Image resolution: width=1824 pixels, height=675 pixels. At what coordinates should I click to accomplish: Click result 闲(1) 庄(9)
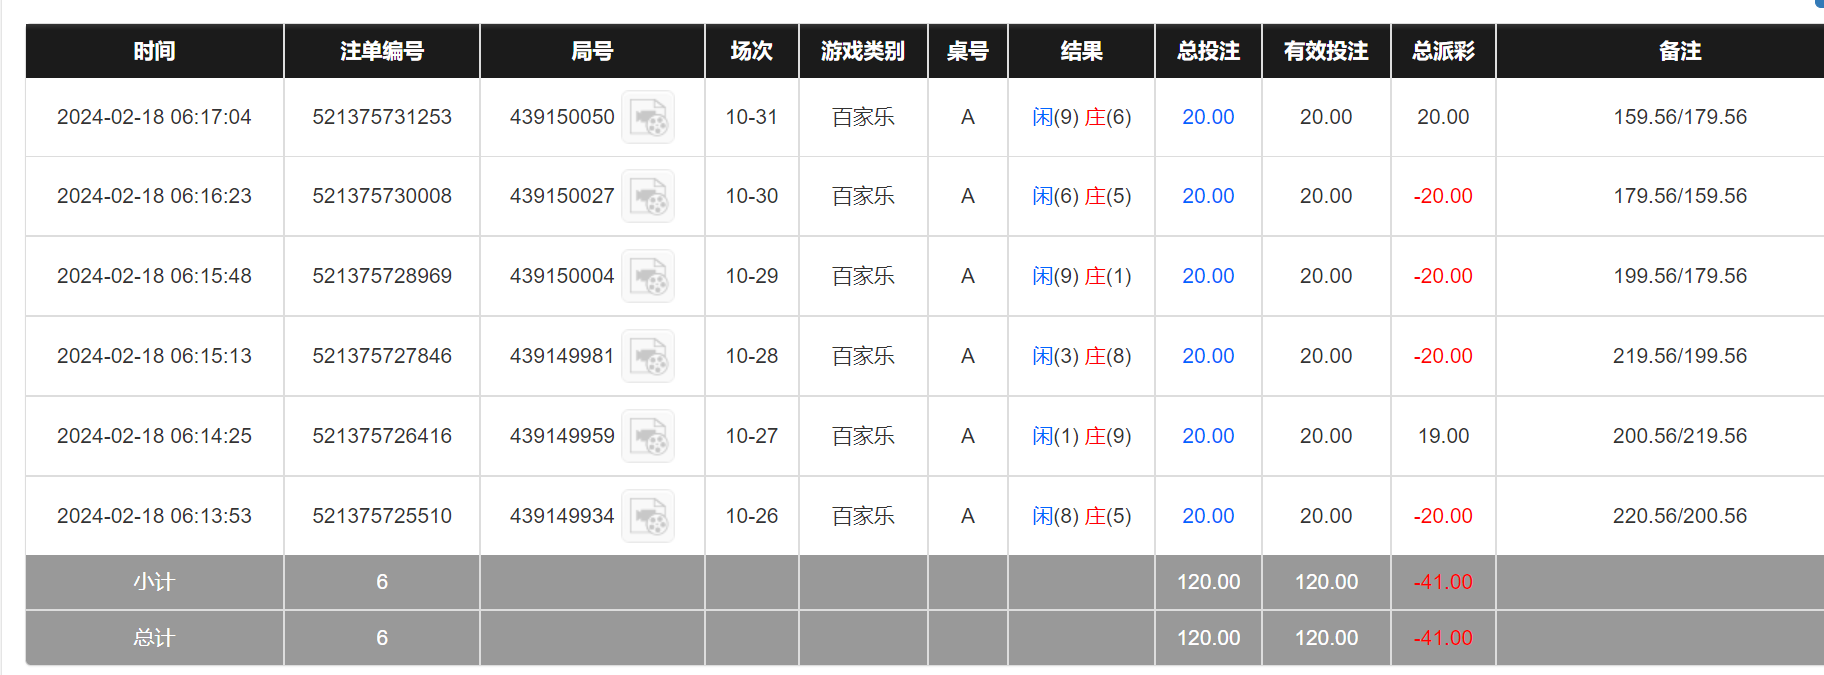point(1082,436)
